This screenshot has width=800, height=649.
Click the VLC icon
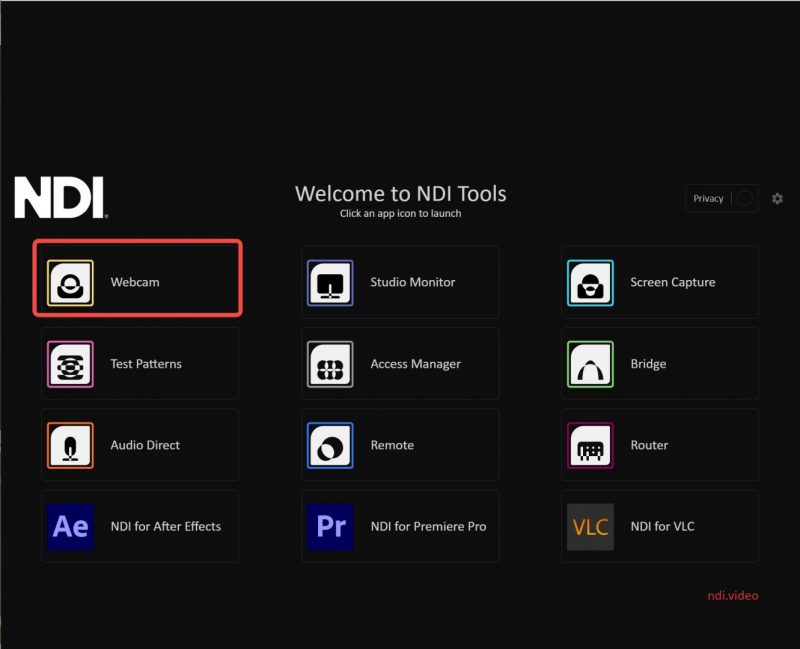point(590,527)
